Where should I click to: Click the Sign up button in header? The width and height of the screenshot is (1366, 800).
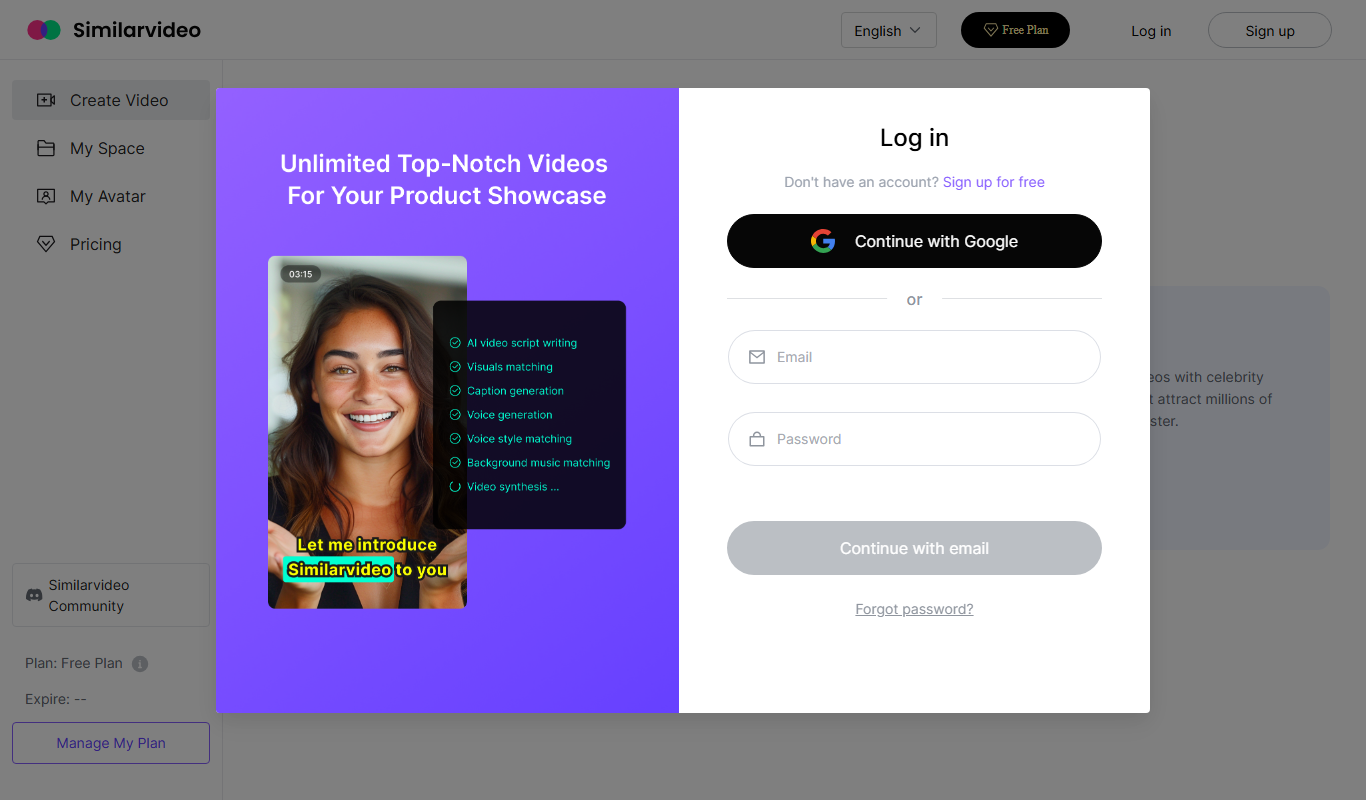(x=1270, y=30)
